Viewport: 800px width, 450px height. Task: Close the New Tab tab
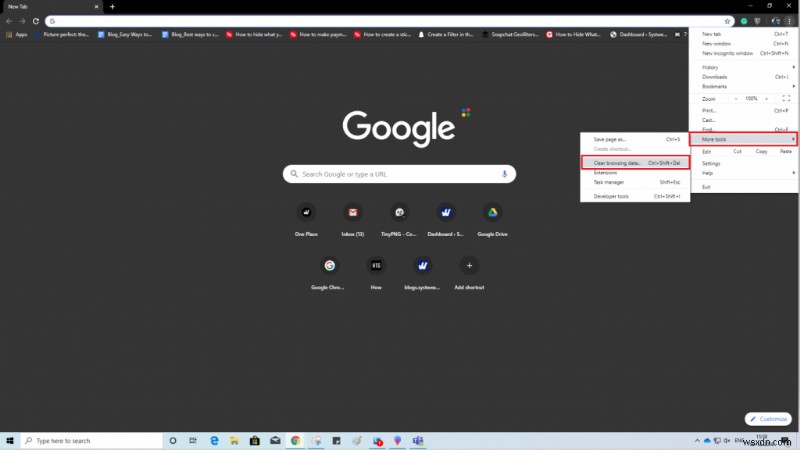(x=96, y=7)
